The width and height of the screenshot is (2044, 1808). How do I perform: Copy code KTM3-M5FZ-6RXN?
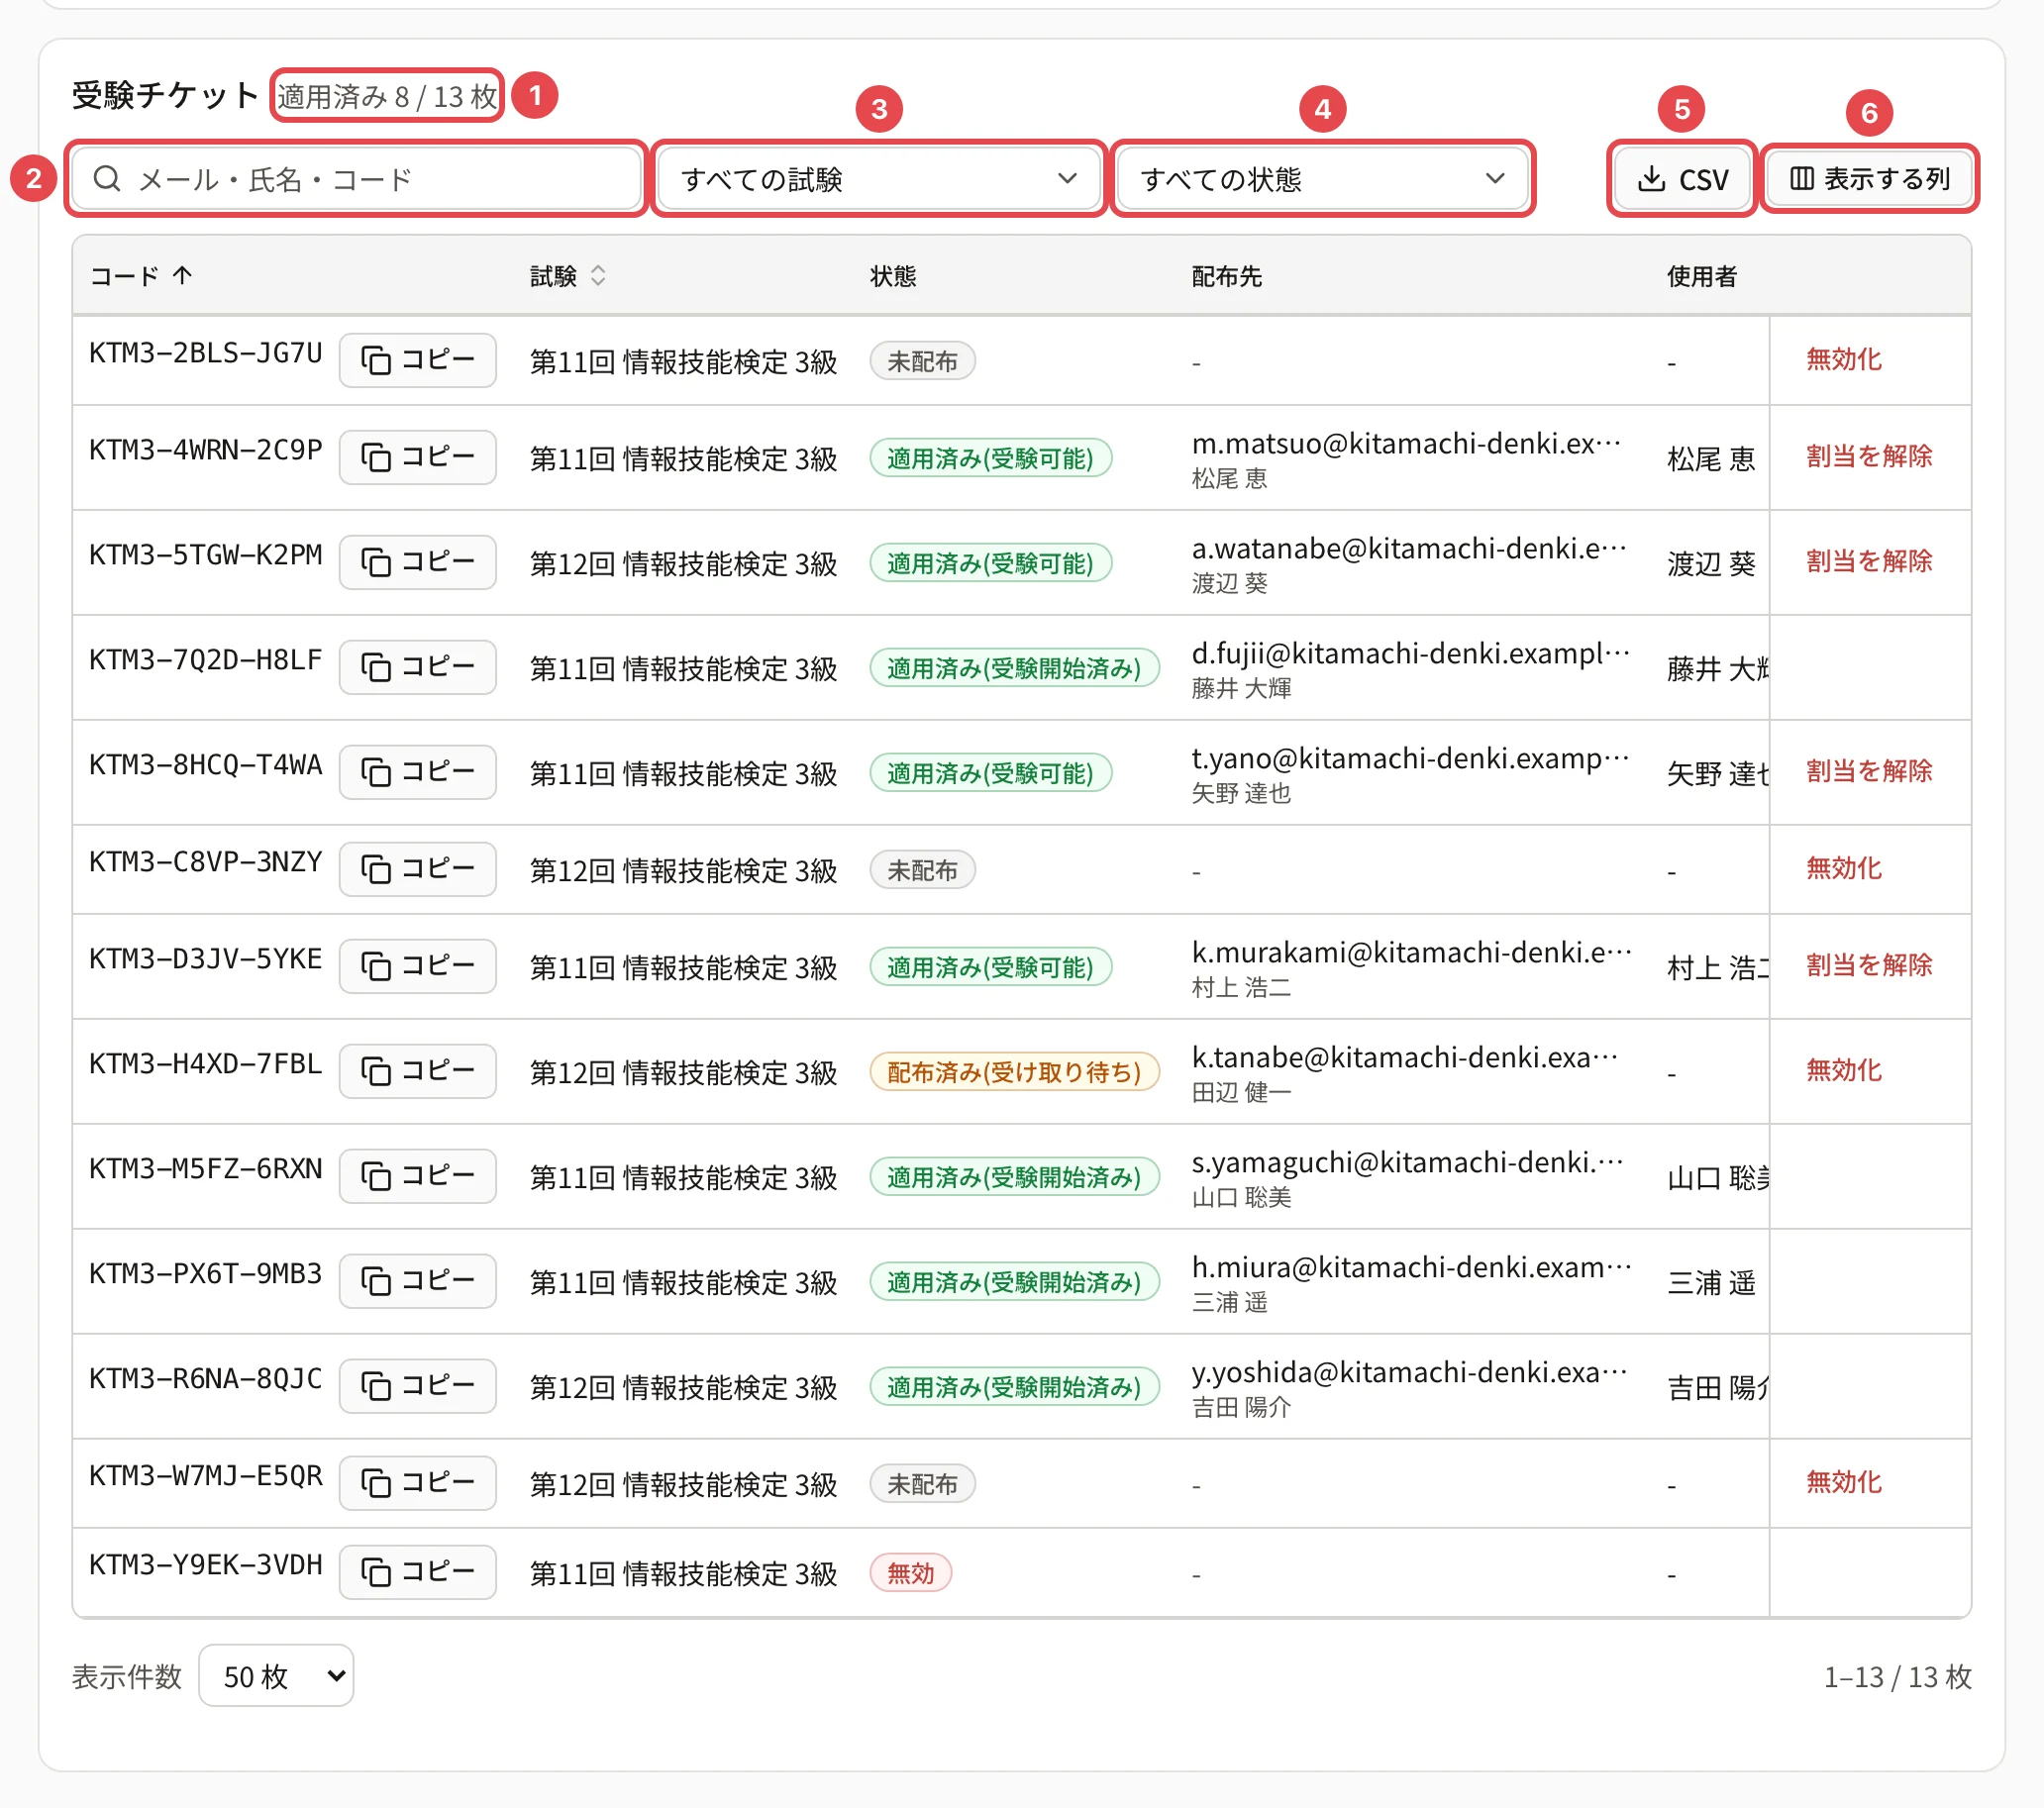(417, 1176)
